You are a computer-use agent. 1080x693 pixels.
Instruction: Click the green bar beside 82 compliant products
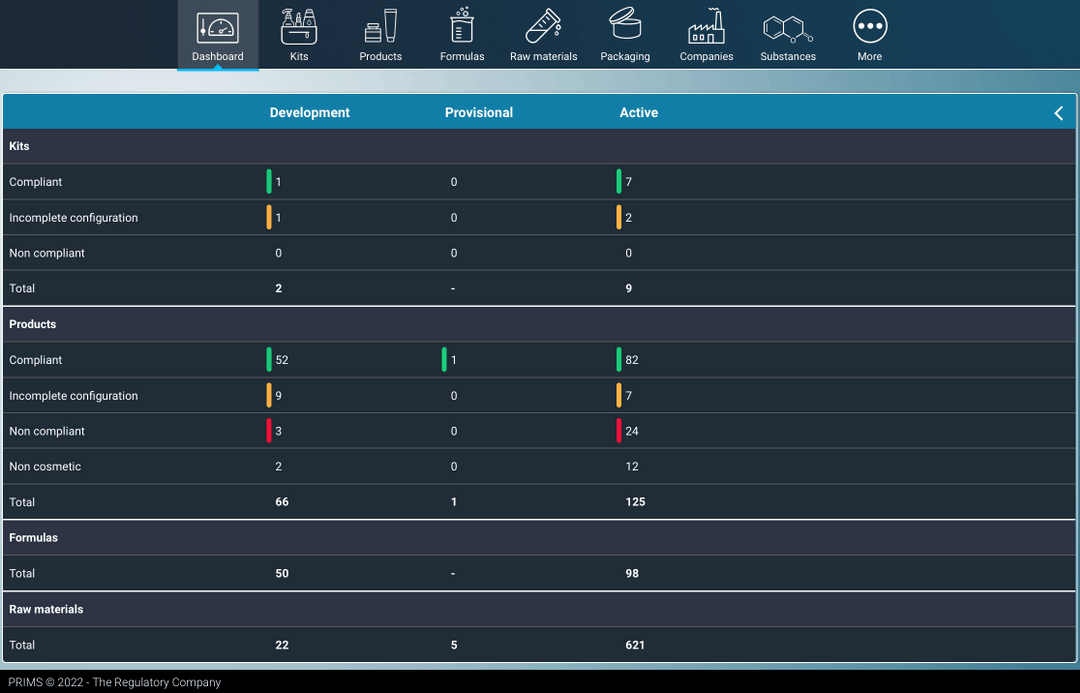(x=620, y=359)
